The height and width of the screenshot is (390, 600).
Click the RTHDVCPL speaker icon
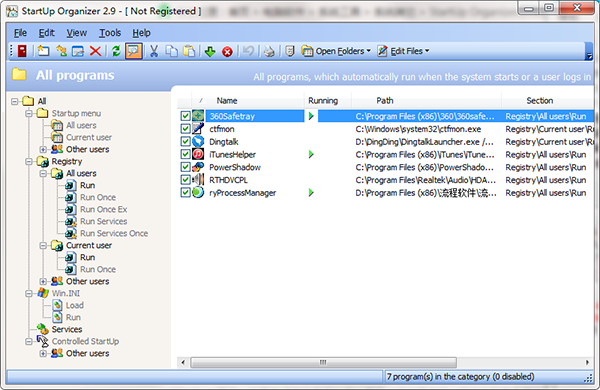[x=198, y=179]
